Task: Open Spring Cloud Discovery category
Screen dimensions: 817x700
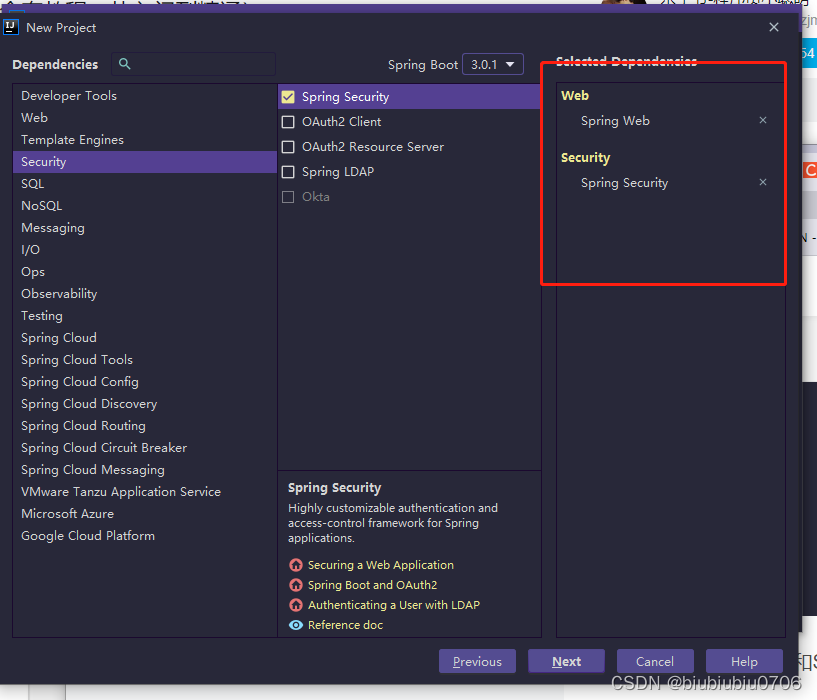Action: click(145, 404)
